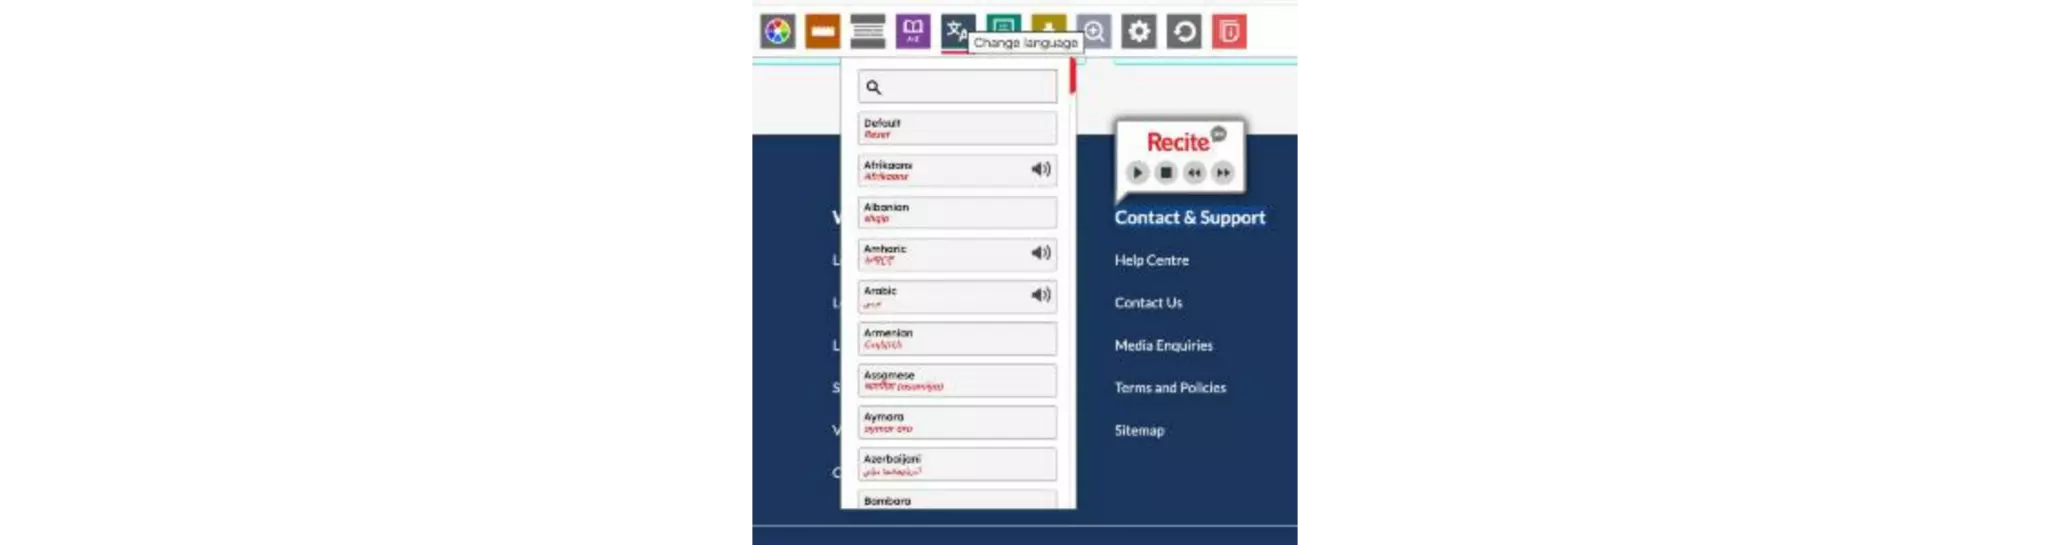This screenshot has height=545, width=2050.
Task: Toggle the screen mask tool
Action: (x=867, y=32)
